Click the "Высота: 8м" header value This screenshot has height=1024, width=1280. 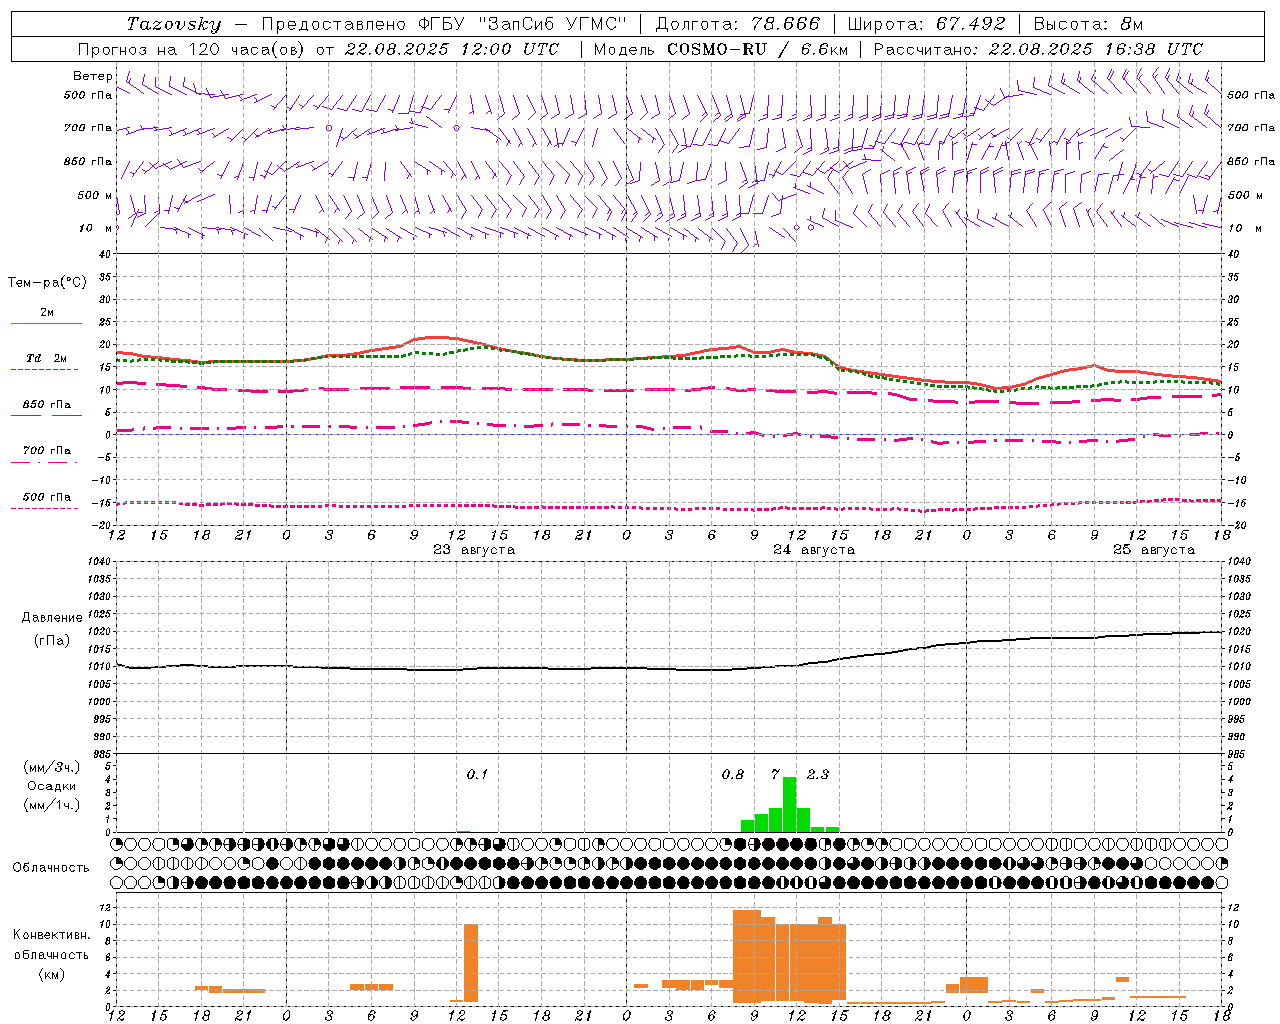coord(1088,24)
